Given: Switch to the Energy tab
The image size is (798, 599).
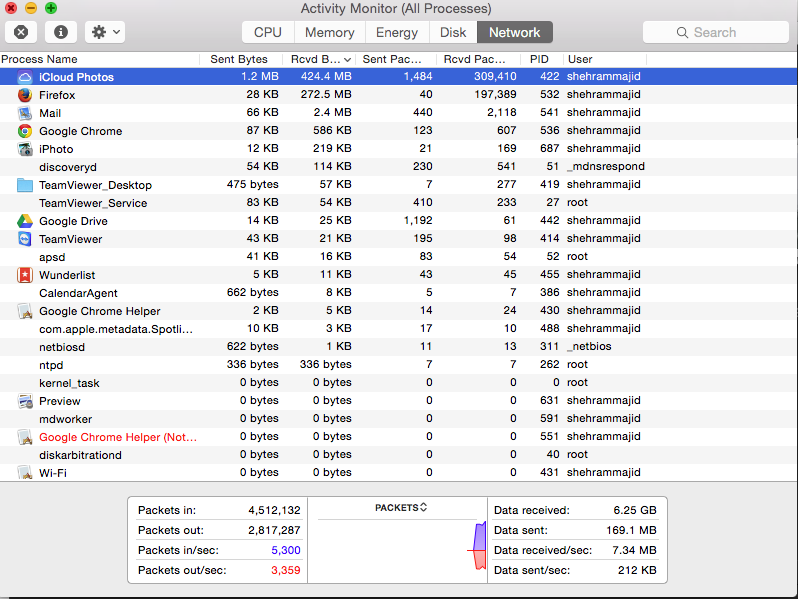Looking at the screenshot, I should [x=396, y=32].
